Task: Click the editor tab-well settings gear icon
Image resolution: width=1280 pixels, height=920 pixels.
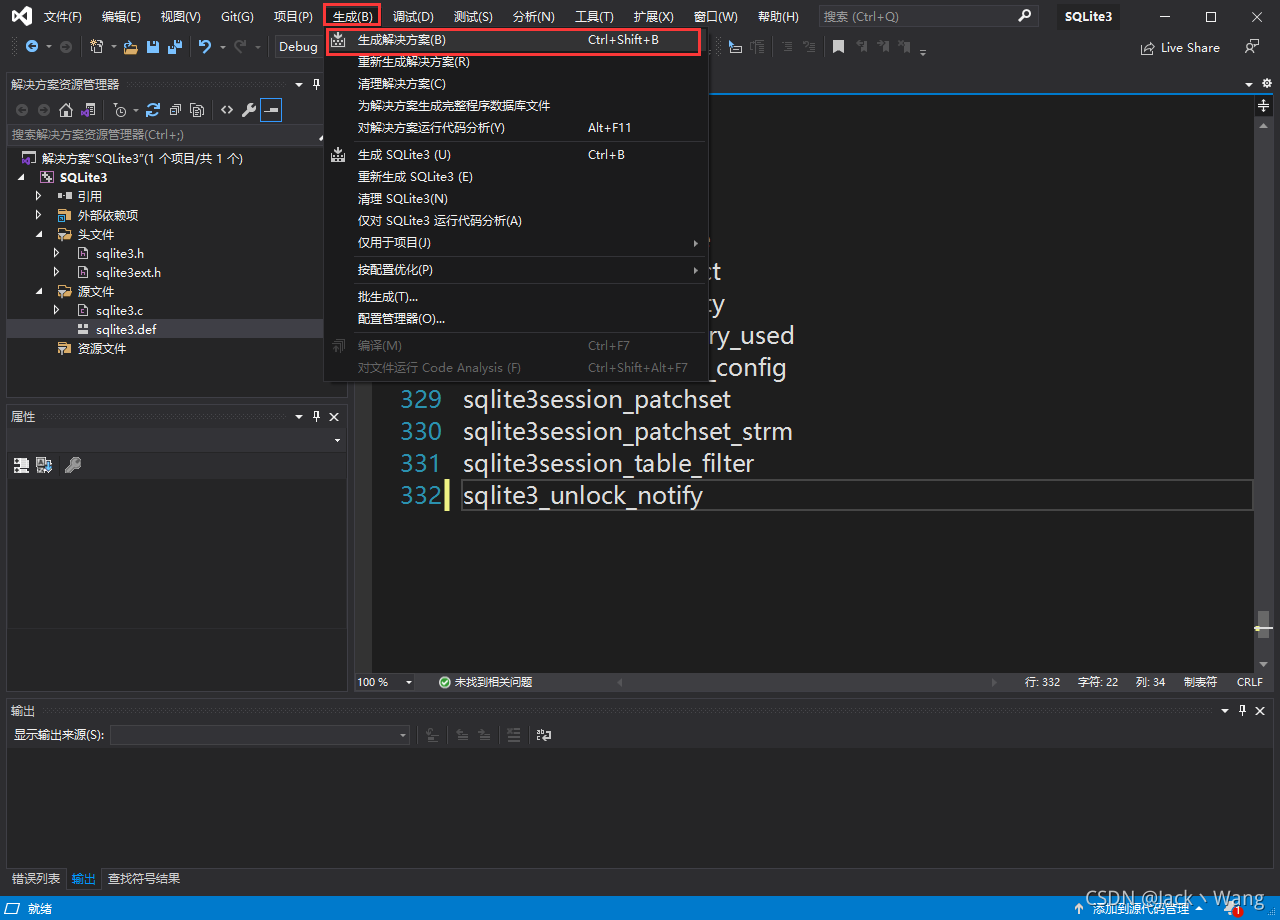Action: tap(1267, 84)
